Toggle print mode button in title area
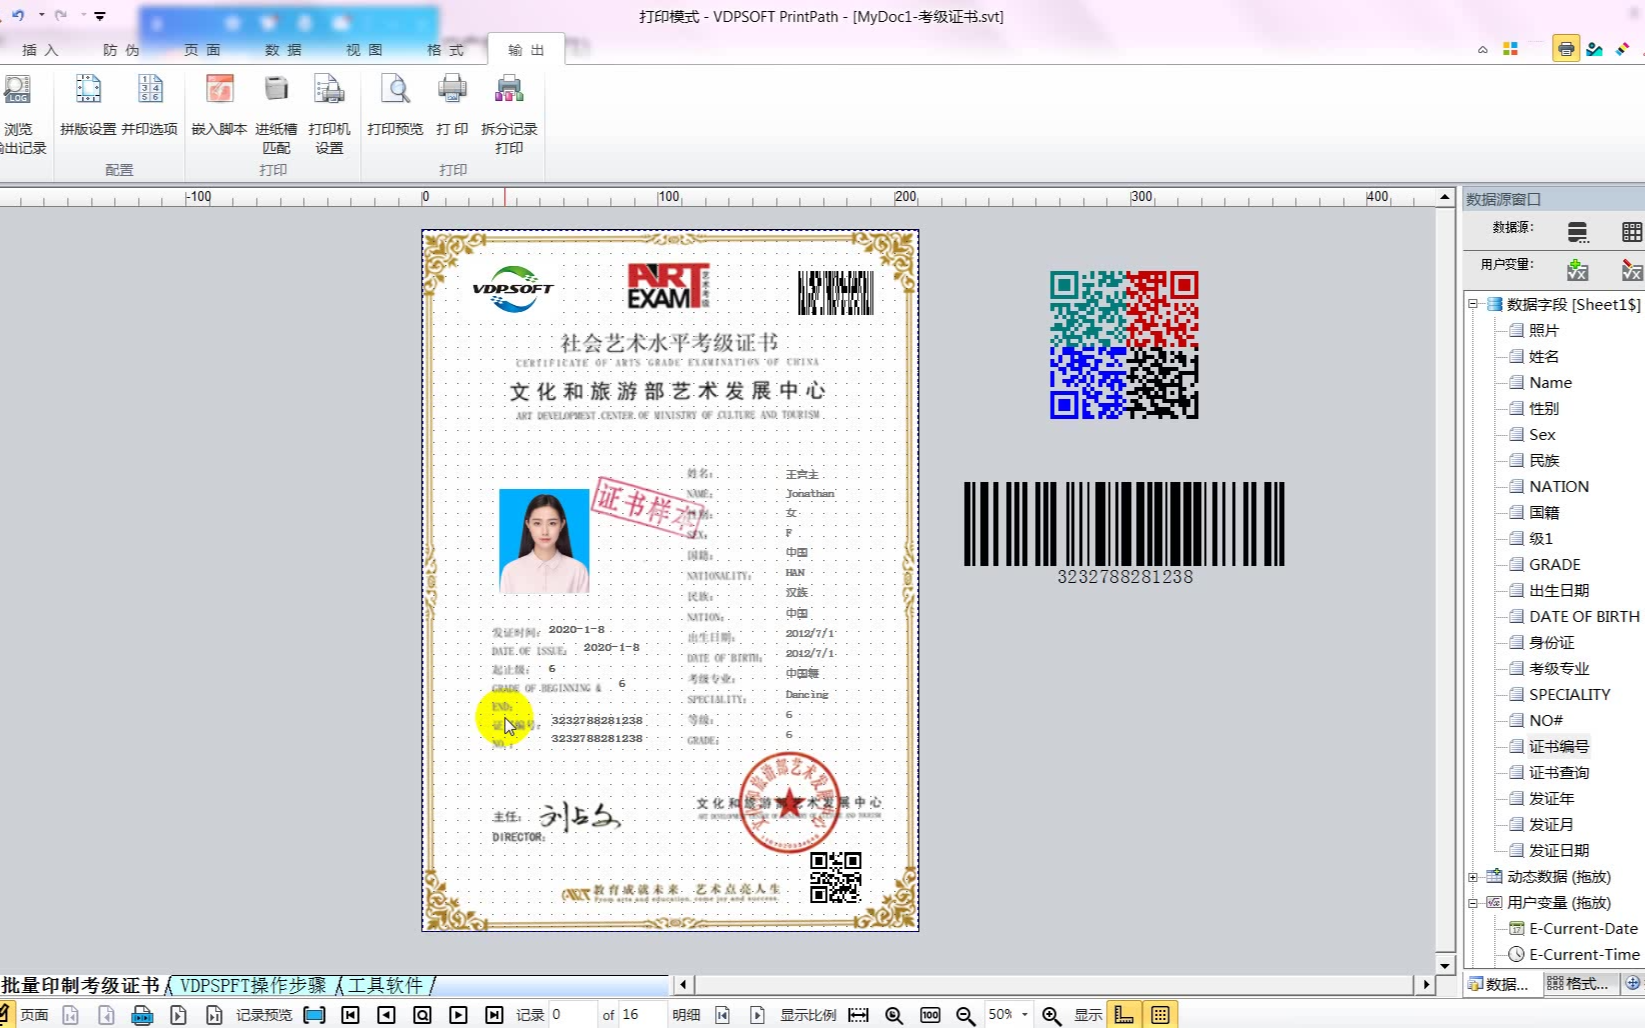The width and height of the screenshot is (1645, 1028). [x=1566, y=48]
